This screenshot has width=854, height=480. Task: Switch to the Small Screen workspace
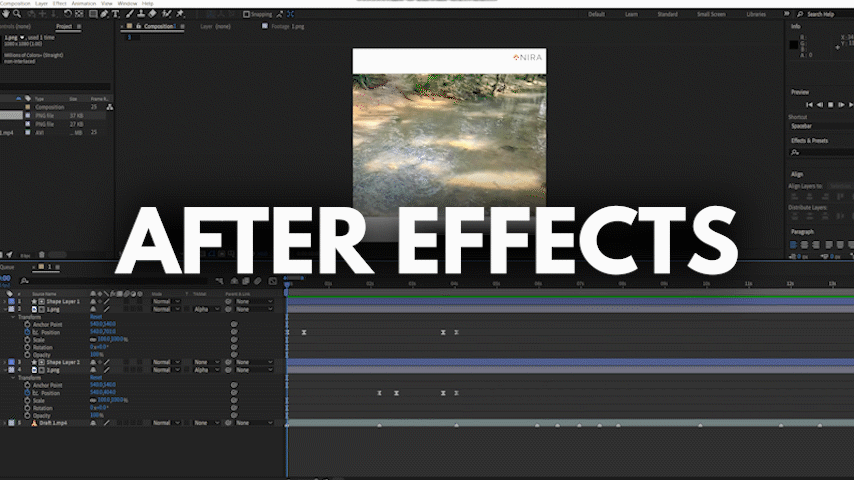tap(711, 14)
